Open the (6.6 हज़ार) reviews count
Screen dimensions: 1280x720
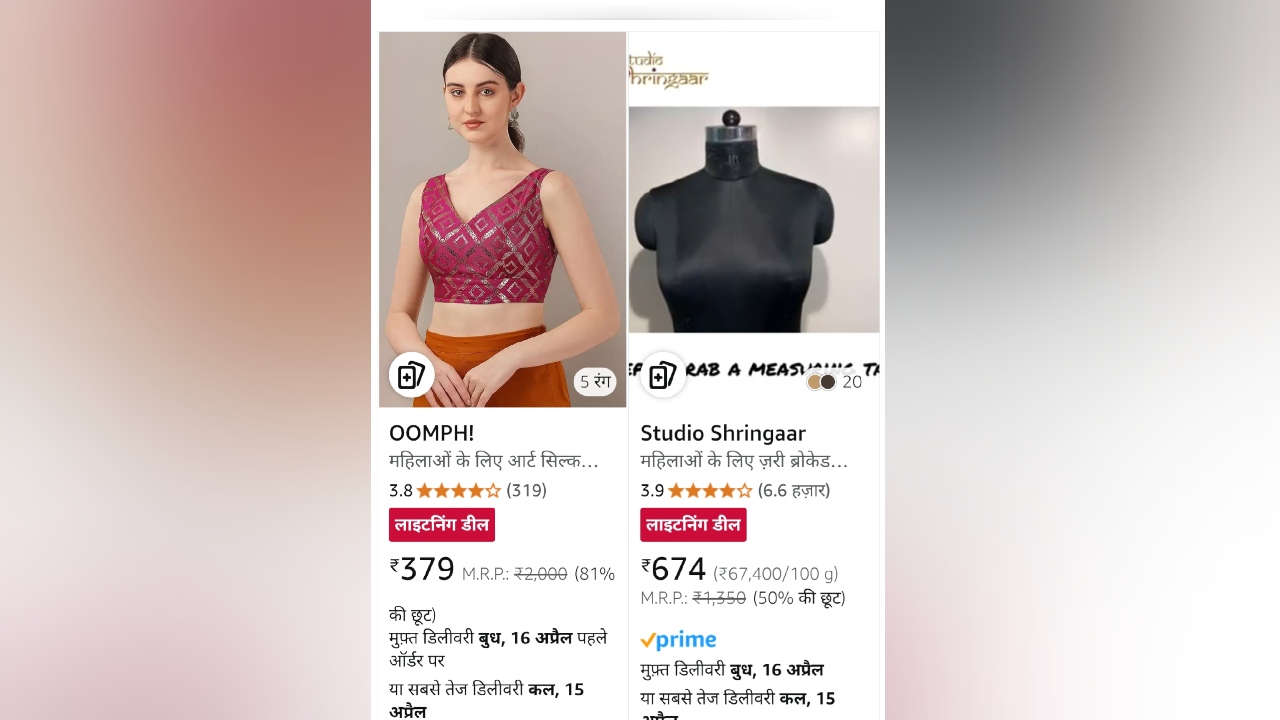pyautogui.click(x=794, y=490)
